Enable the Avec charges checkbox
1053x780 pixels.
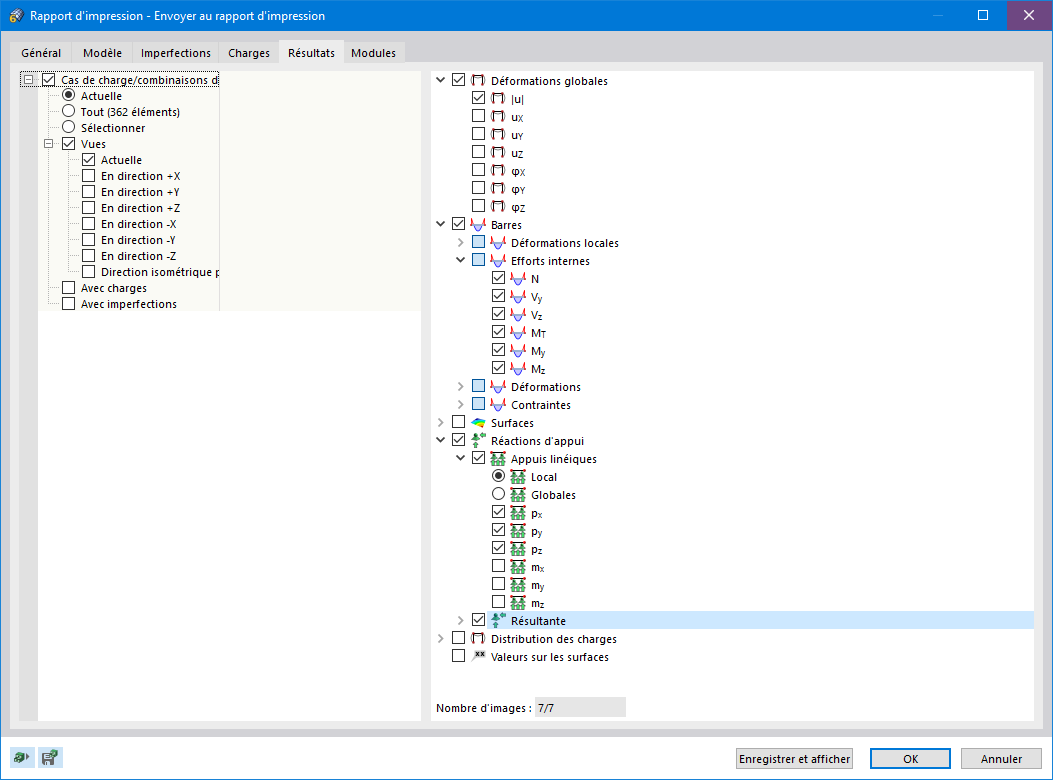pyautogui.click(x=68, y=288)
